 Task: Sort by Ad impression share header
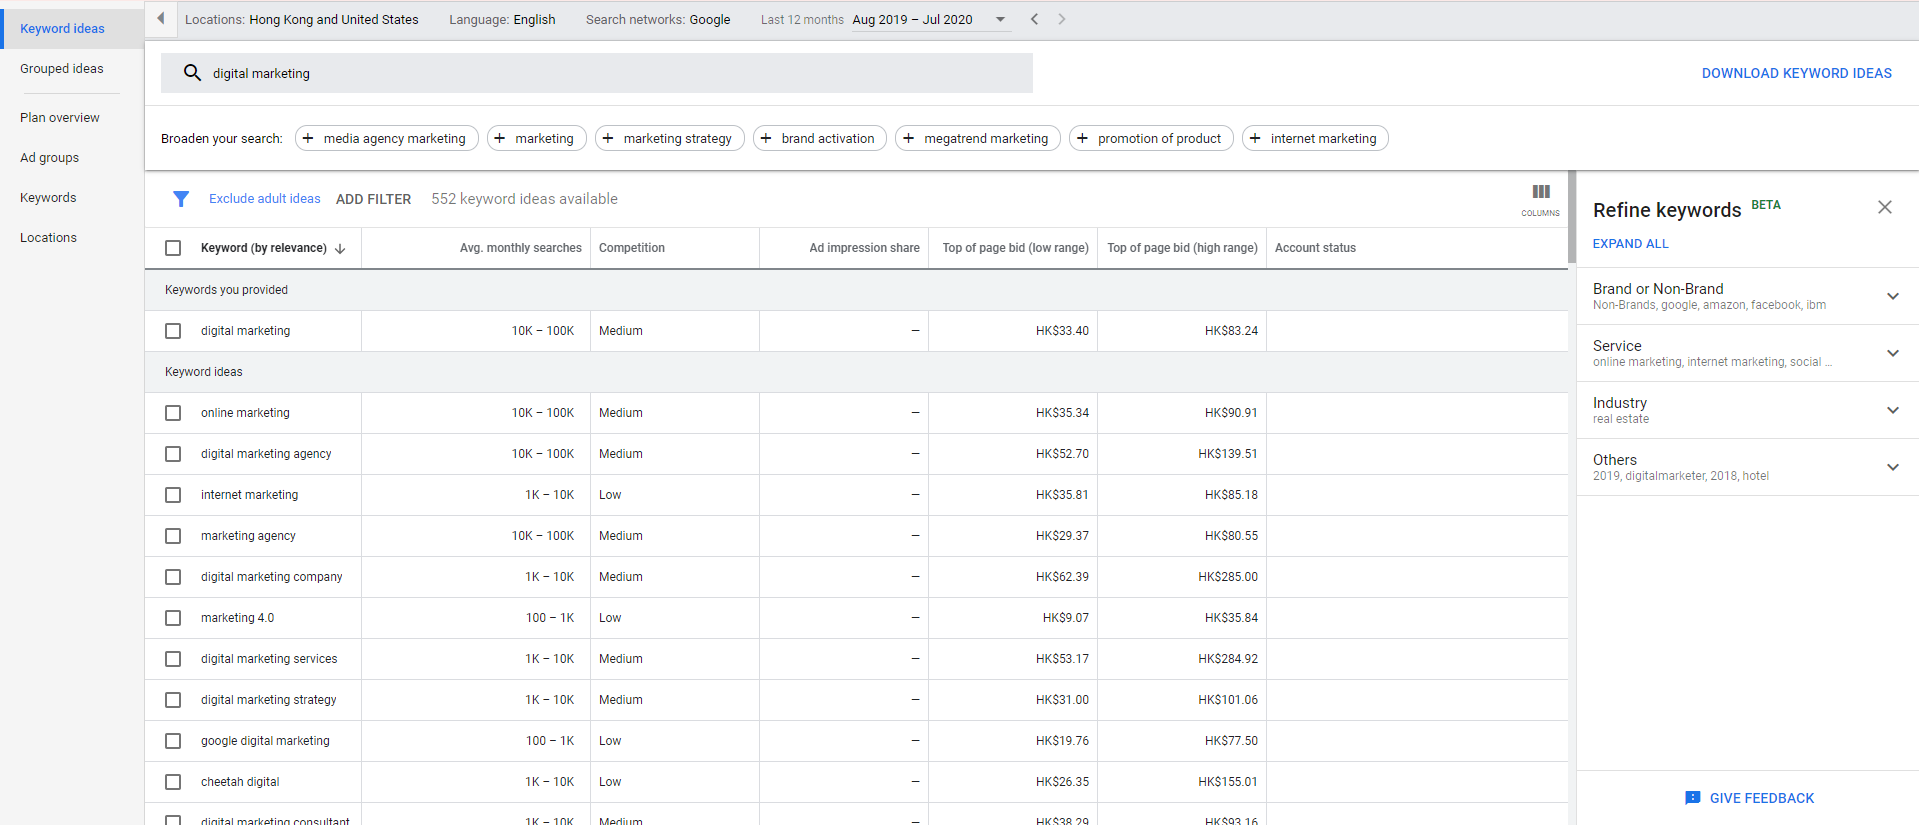click(864, 248)
